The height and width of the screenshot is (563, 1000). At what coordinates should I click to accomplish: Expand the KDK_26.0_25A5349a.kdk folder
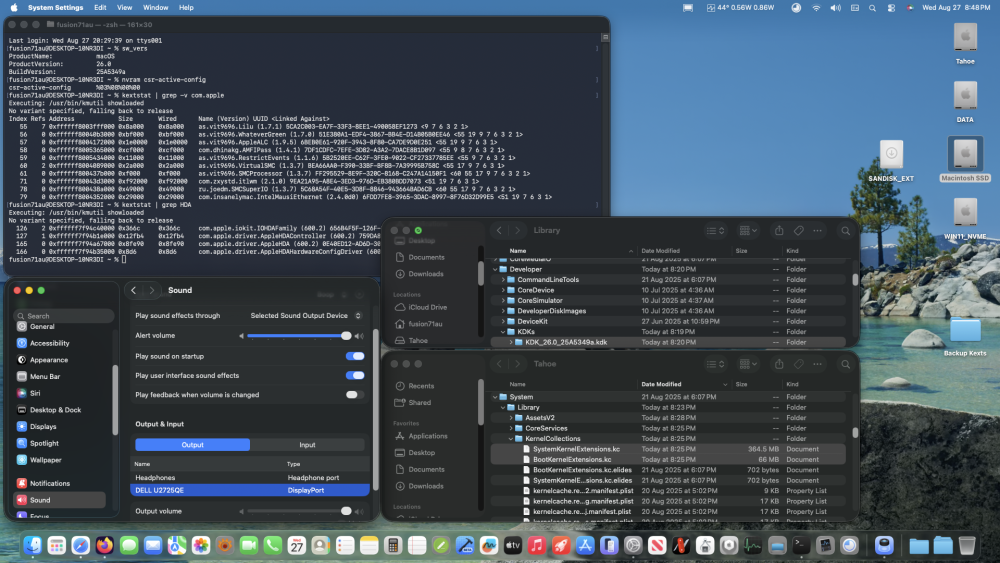pos(511,342)
